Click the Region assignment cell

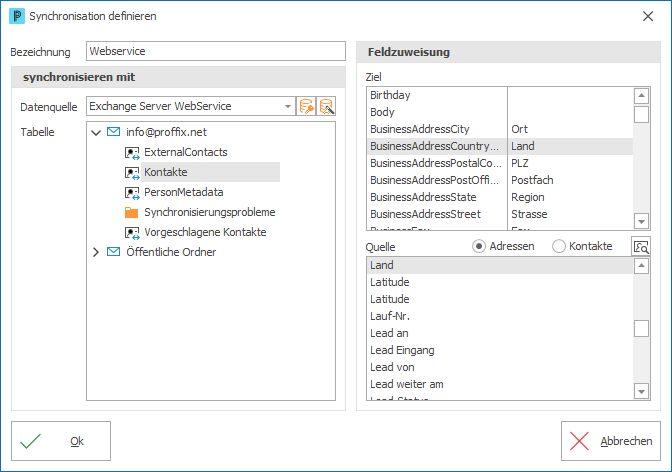click(x=570, y=197)
